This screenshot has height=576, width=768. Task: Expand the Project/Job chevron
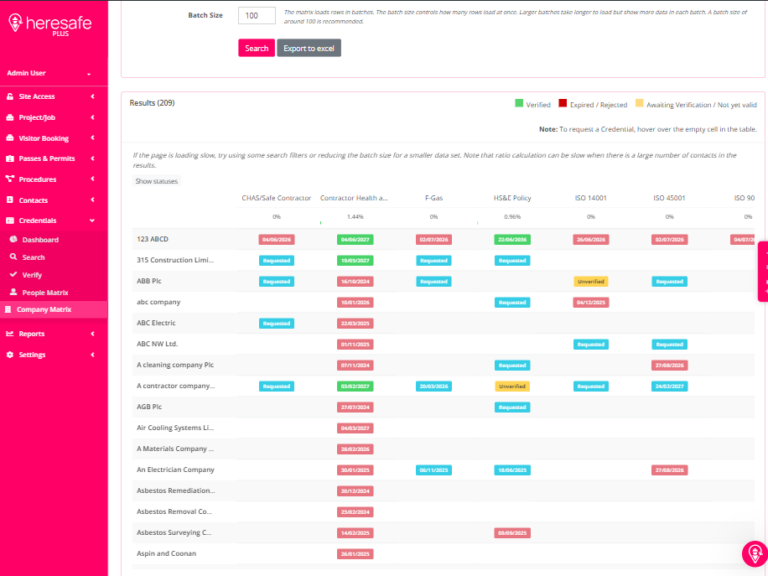[93, 118]
